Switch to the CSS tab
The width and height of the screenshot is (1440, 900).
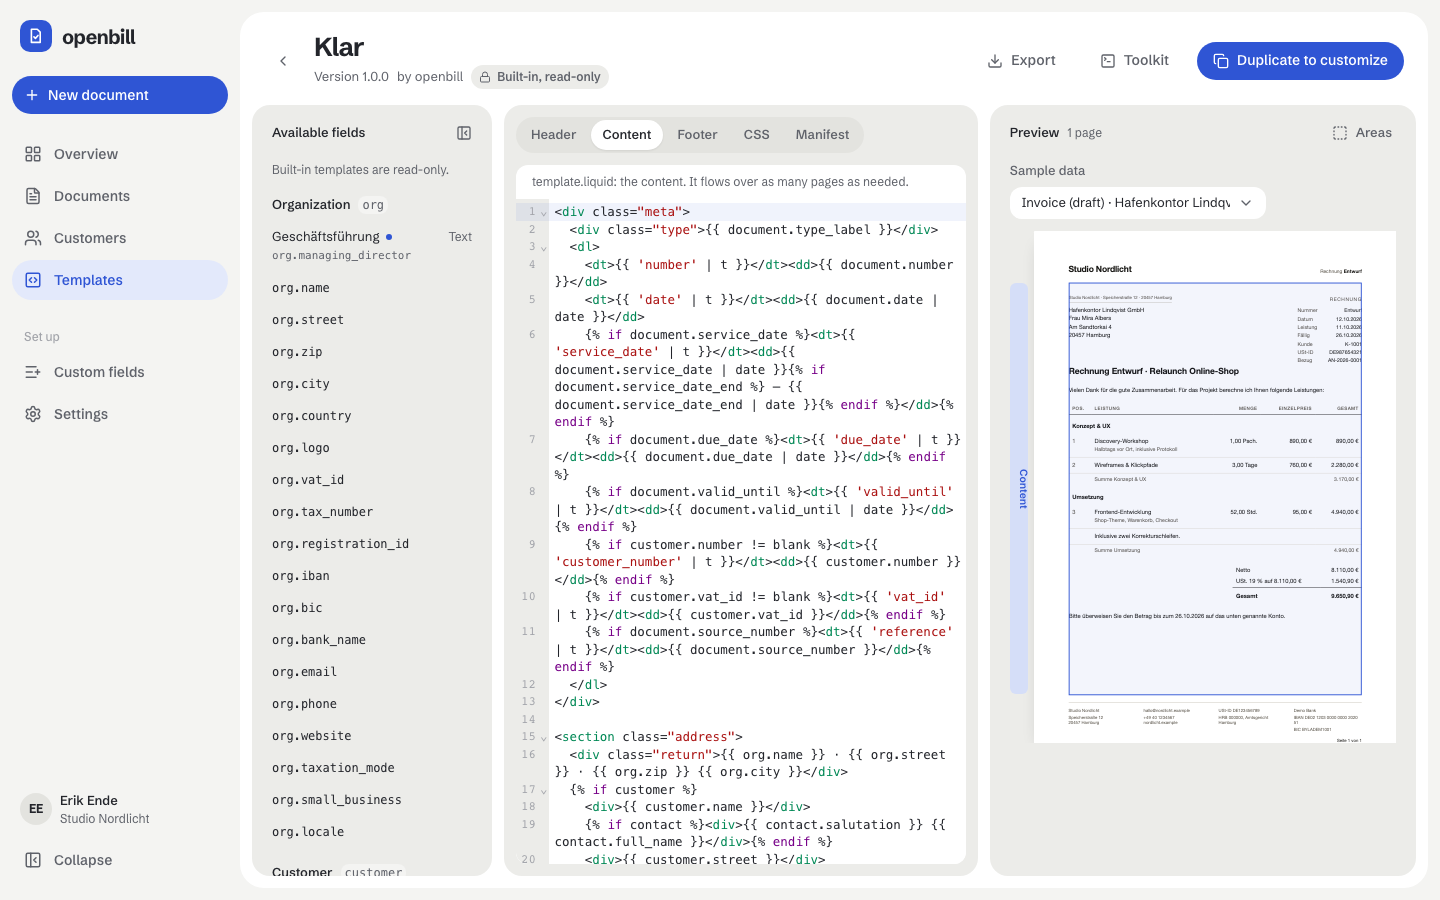[x=757, y=135]
